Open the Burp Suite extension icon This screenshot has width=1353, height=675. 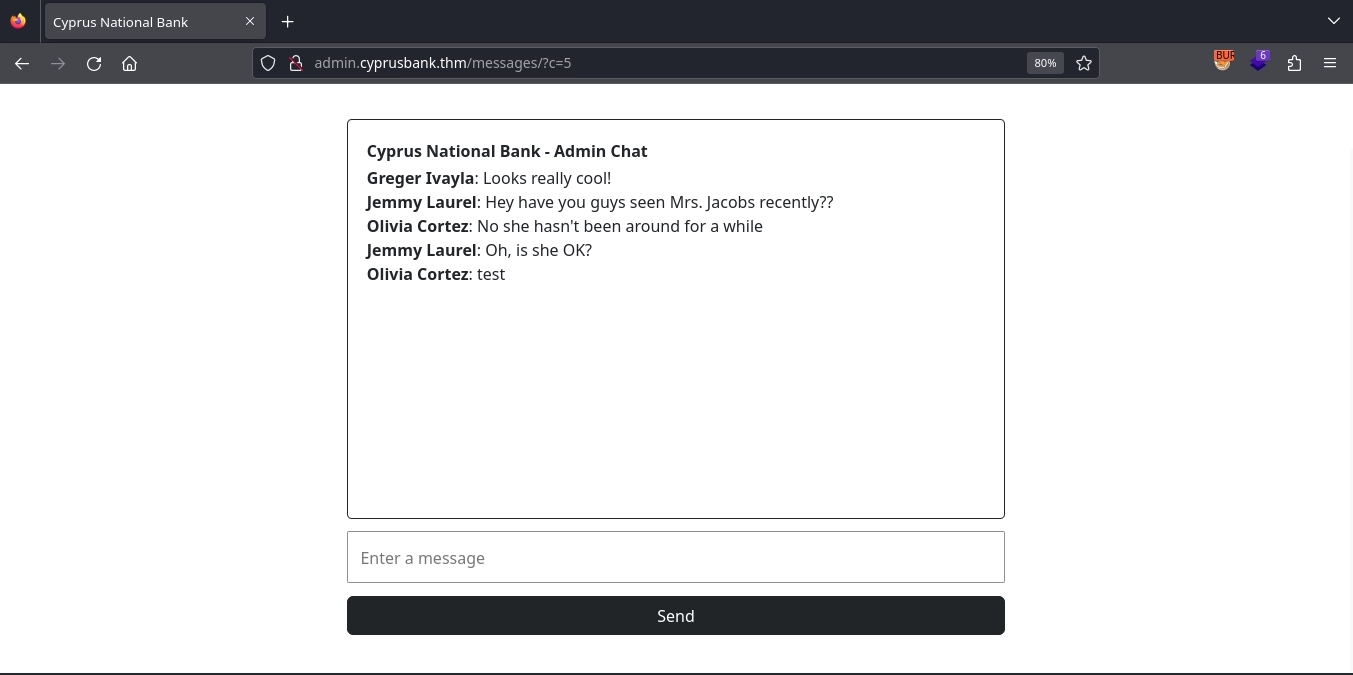(x=1223, y=62)
